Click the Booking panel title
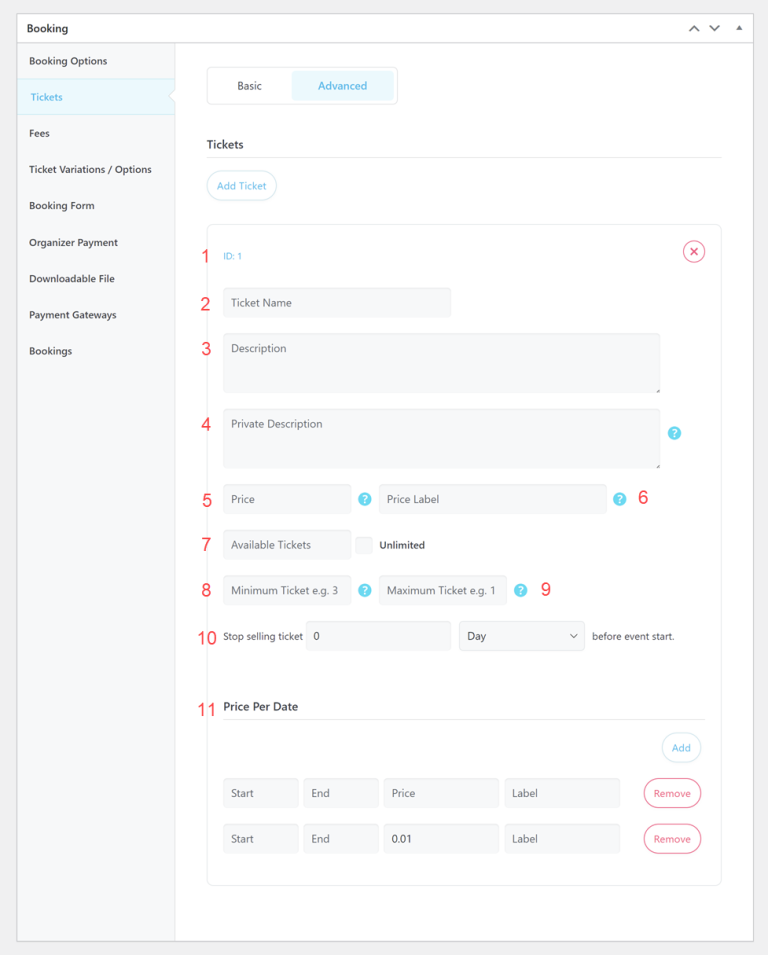 coord(48,29)
